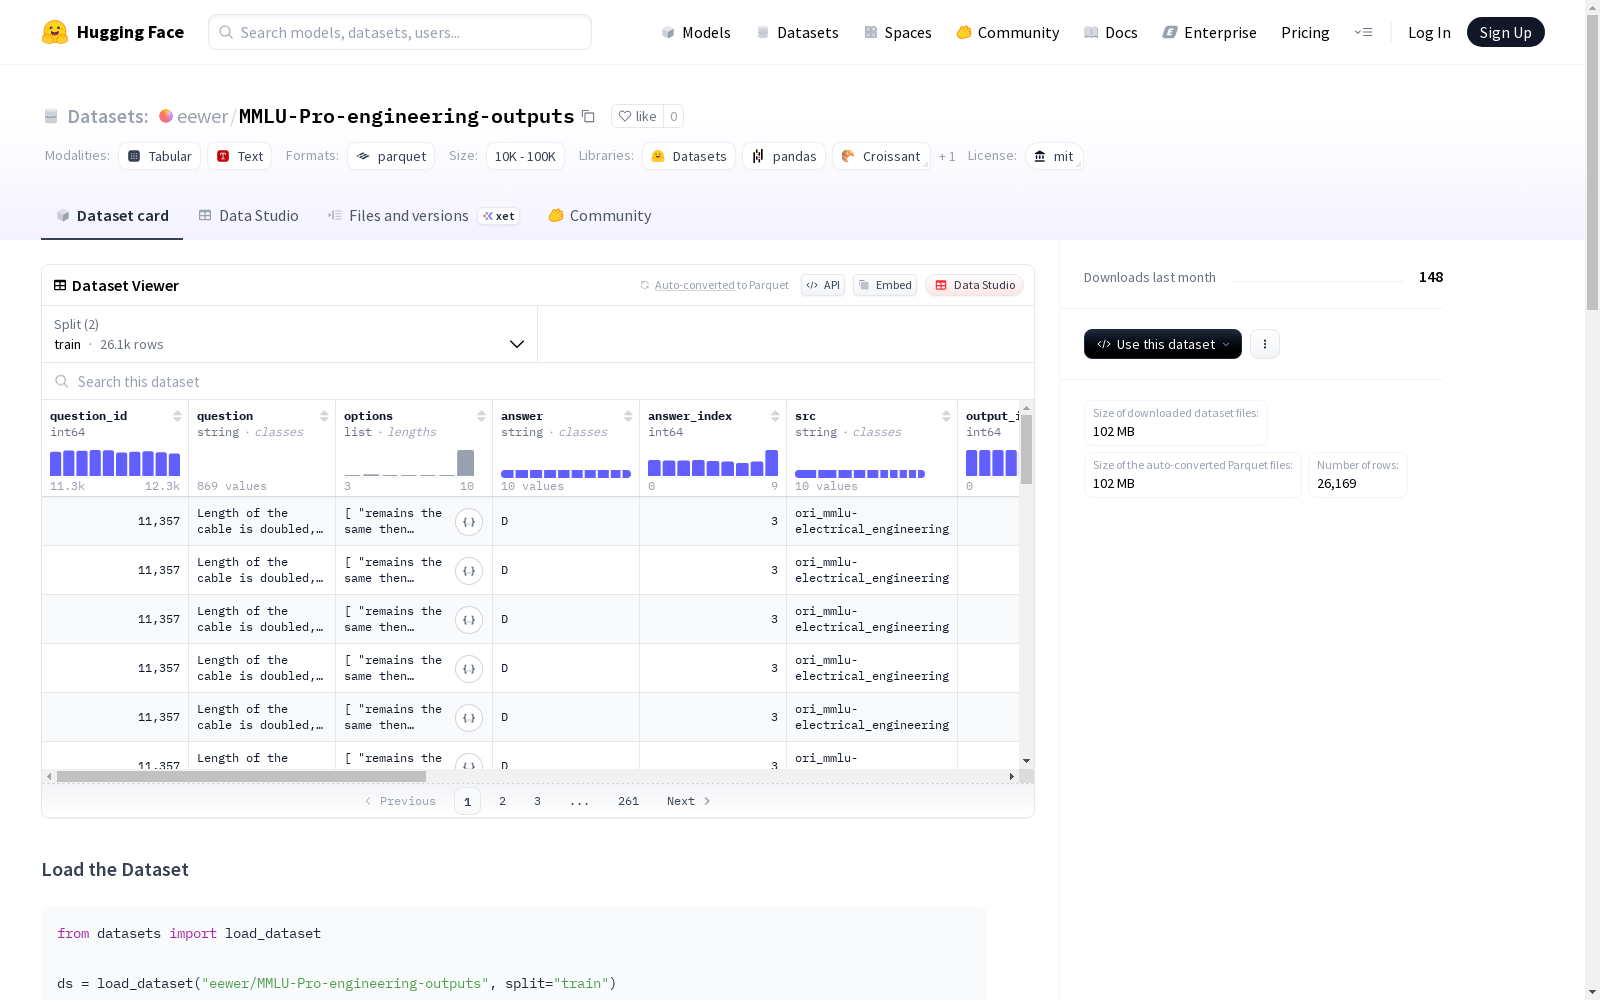The image size is (1600, 1000).
Task: Click the Log In link
Action: (x=1429, y=32)
